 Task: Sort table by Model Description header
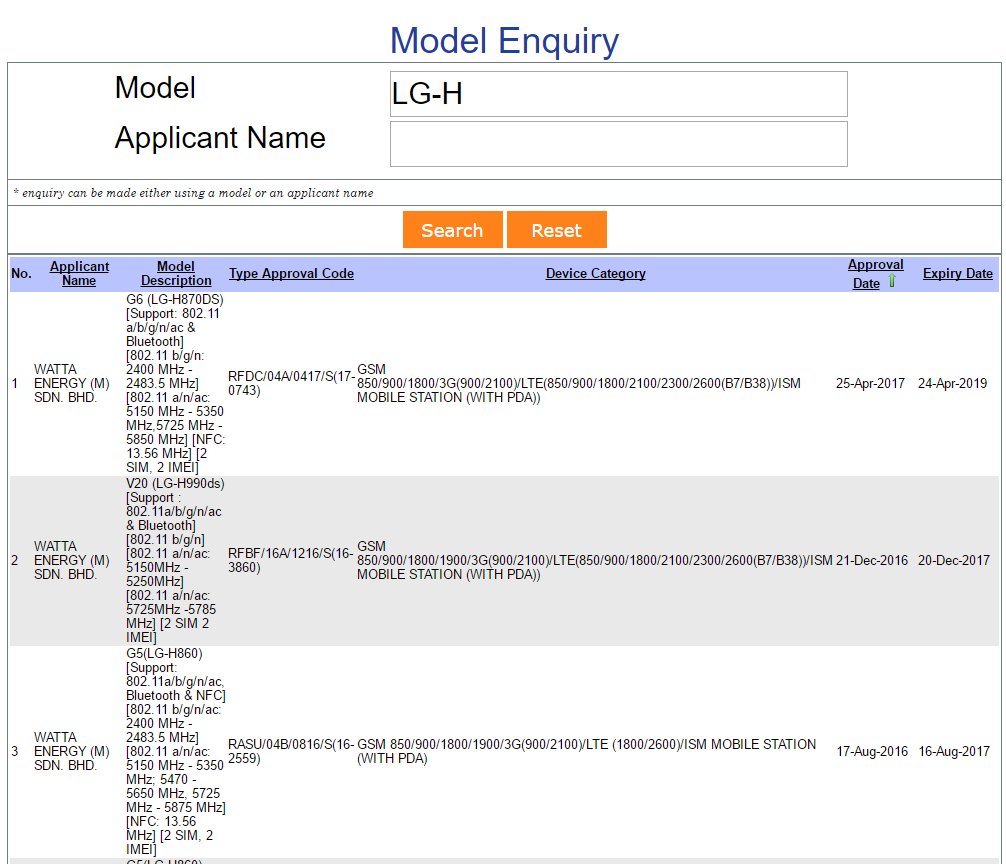(176, 273)
